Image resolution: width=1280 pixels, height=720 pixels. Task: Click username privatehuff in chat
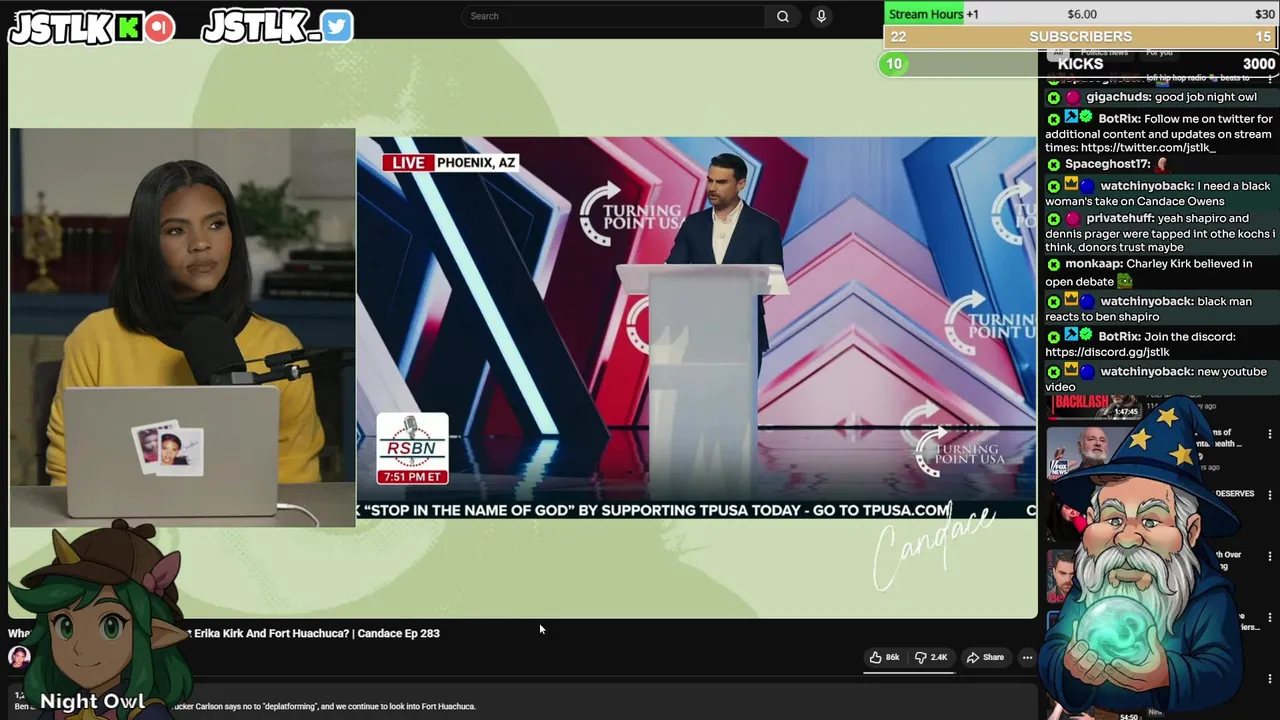pos(1120,218)
